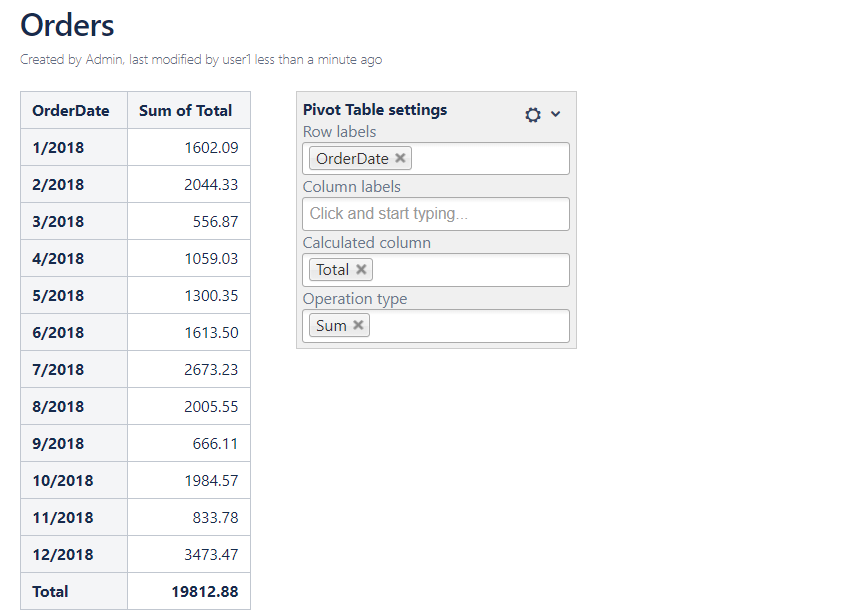Image resolution: width=867 pixels, height=616 pixels.
Task: Open the pivot table settings gear icon
Action: tap(533, 115)
